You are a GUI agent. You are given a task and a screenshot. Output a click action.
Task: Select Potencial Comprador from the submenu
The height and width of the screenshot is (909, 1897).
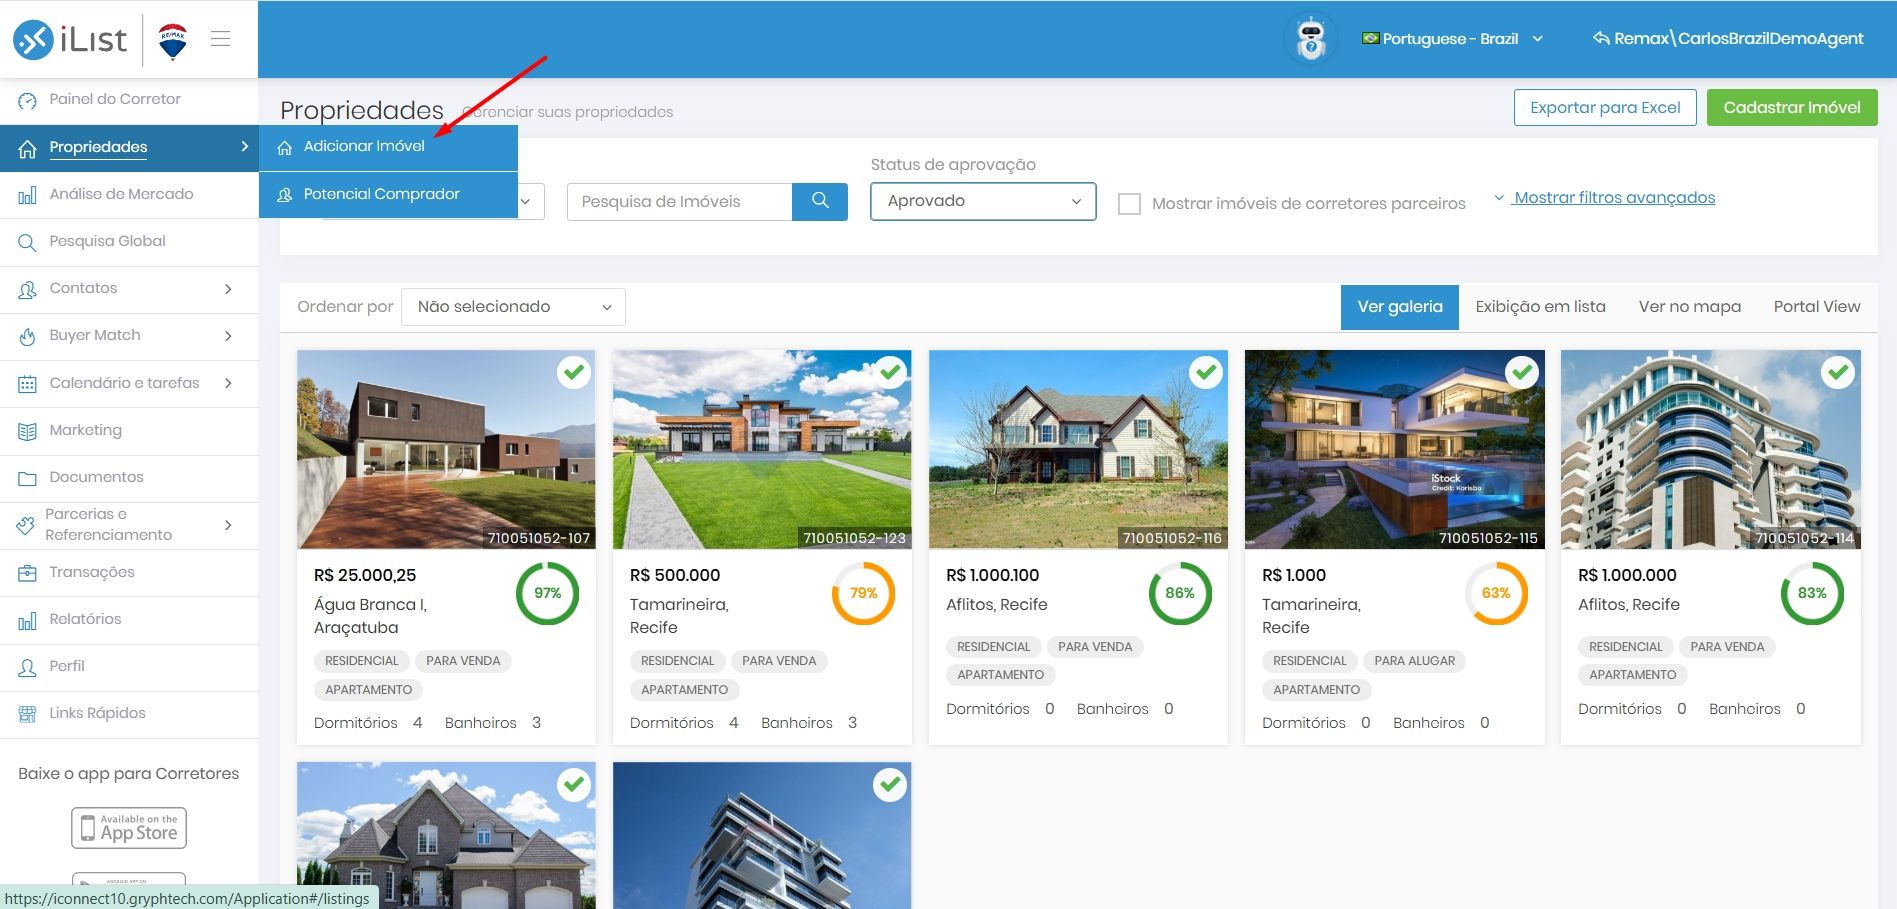388,195
